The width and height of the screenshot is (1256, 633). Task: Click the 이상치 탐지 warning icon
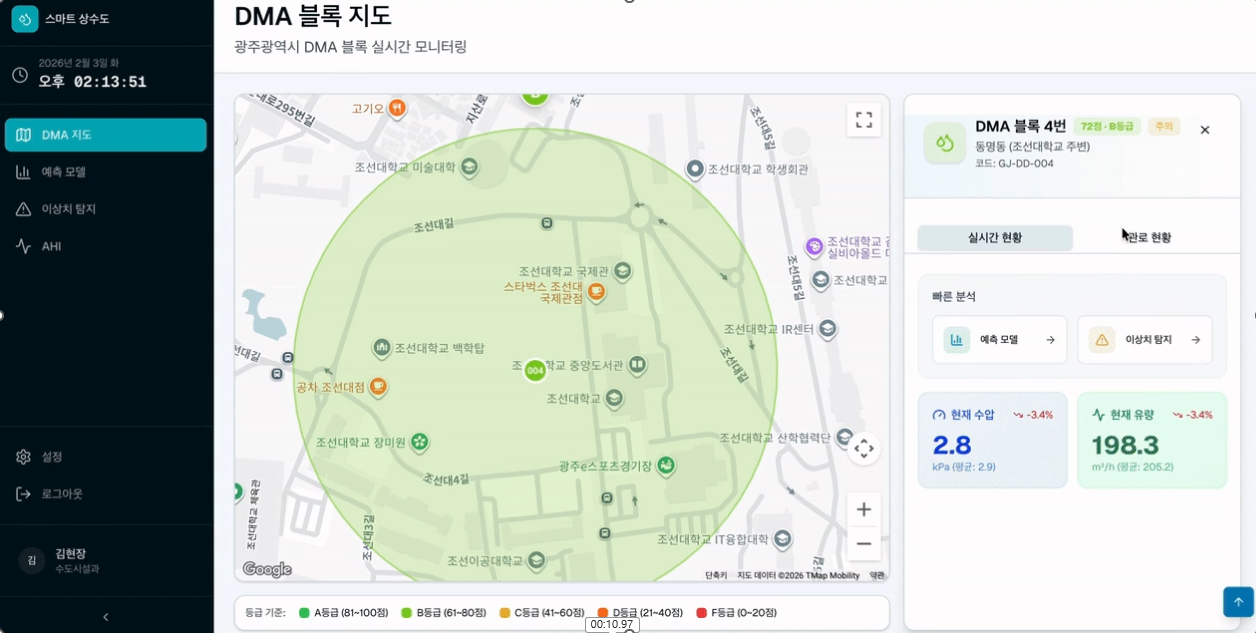(1102, 340)
